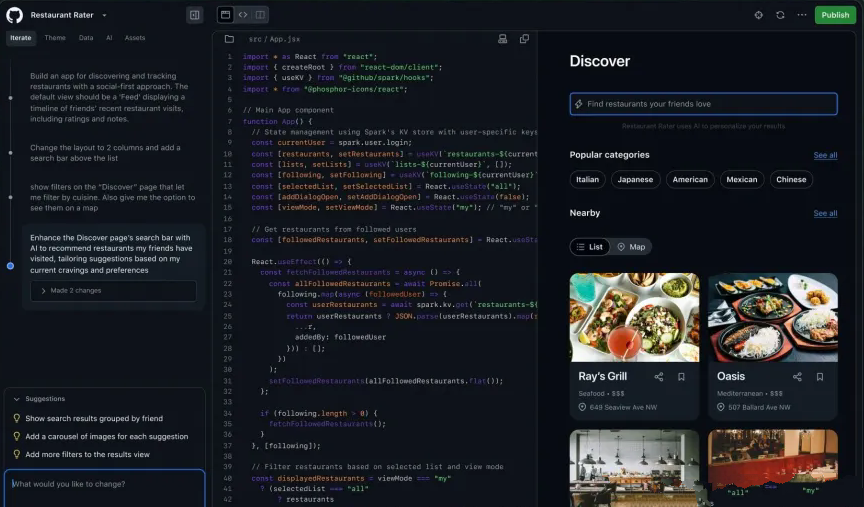
Task: Bookmark Ray's Grill restaurant
Action: coord(681,377)
